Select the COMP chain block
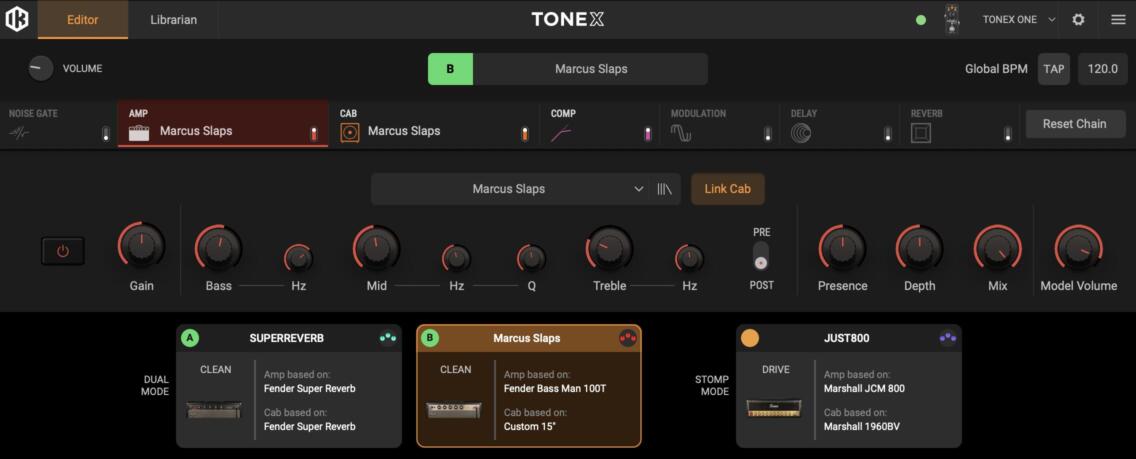1136x459 pixels. click(600, 124)
